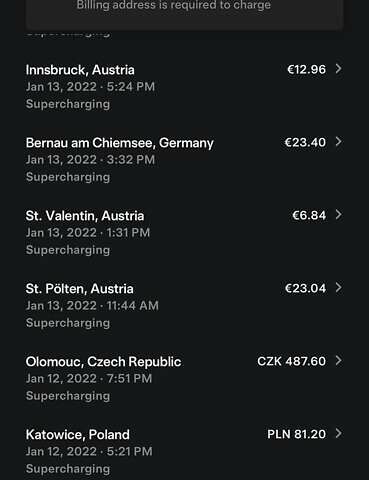Tap the chevron next to PLN 81.20
369x480 pixels.
point(338,434)
